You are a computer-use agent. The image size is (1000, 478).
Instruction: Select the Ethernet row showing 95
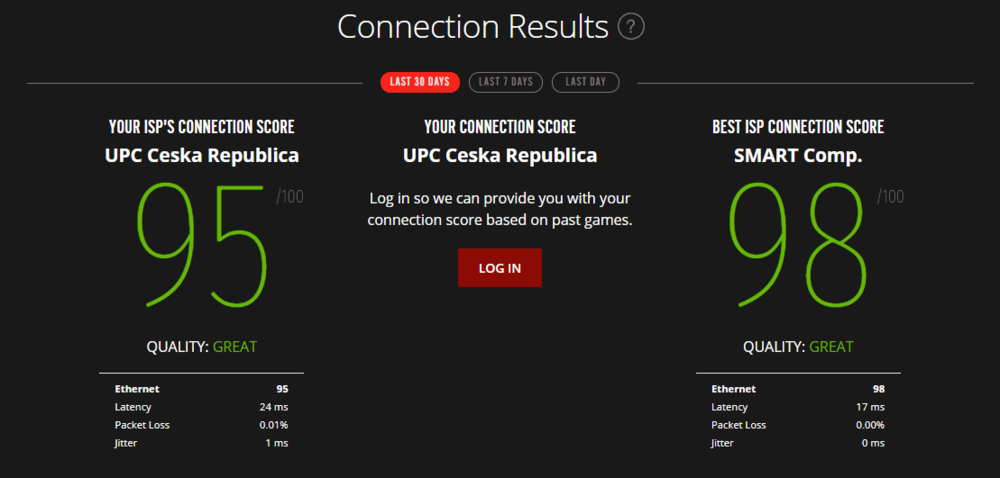tap(202, 389)
